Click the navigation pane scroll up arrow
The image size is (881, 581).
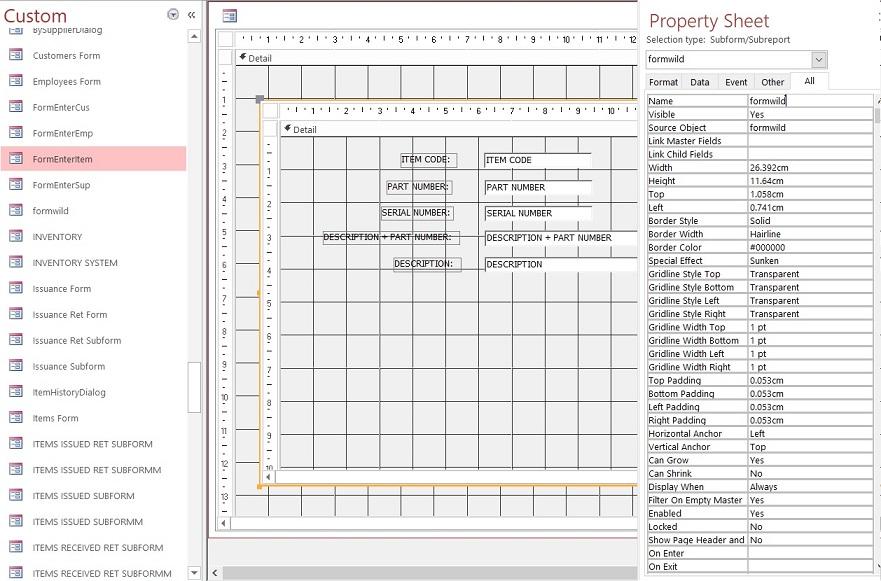[x=194, y=37]
